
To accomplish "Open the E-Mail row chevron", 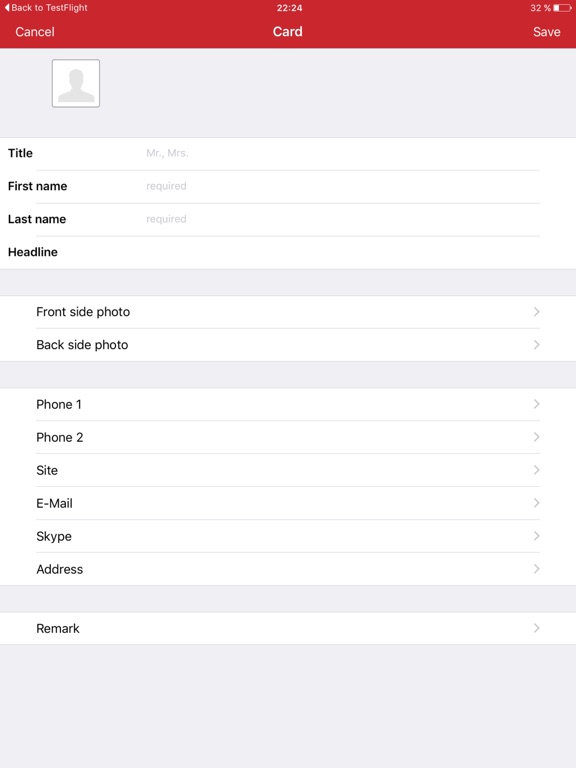I will [537, 503].
